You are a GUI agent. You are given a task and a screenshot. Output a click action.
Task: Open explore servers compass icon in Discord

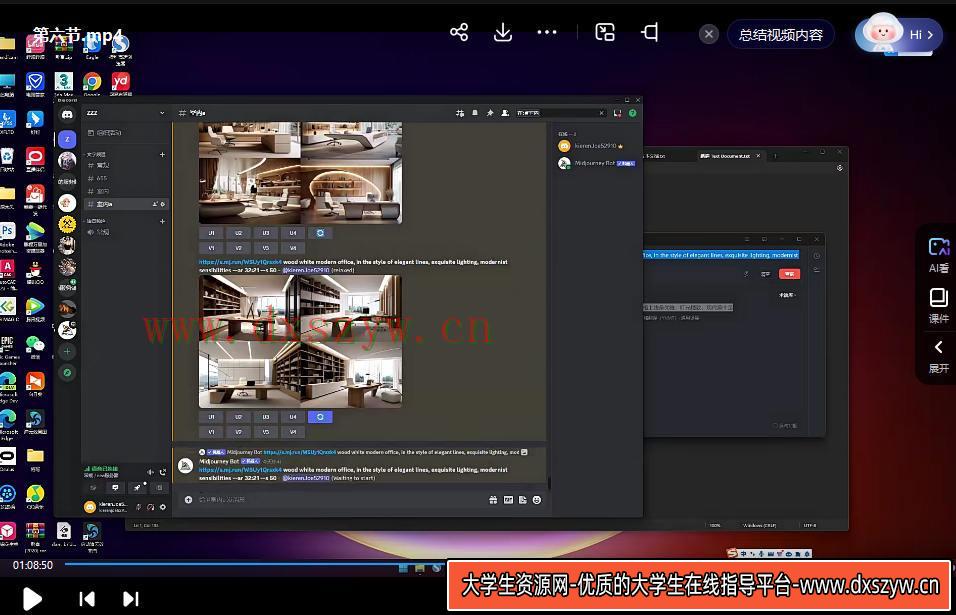coord(67,372)
